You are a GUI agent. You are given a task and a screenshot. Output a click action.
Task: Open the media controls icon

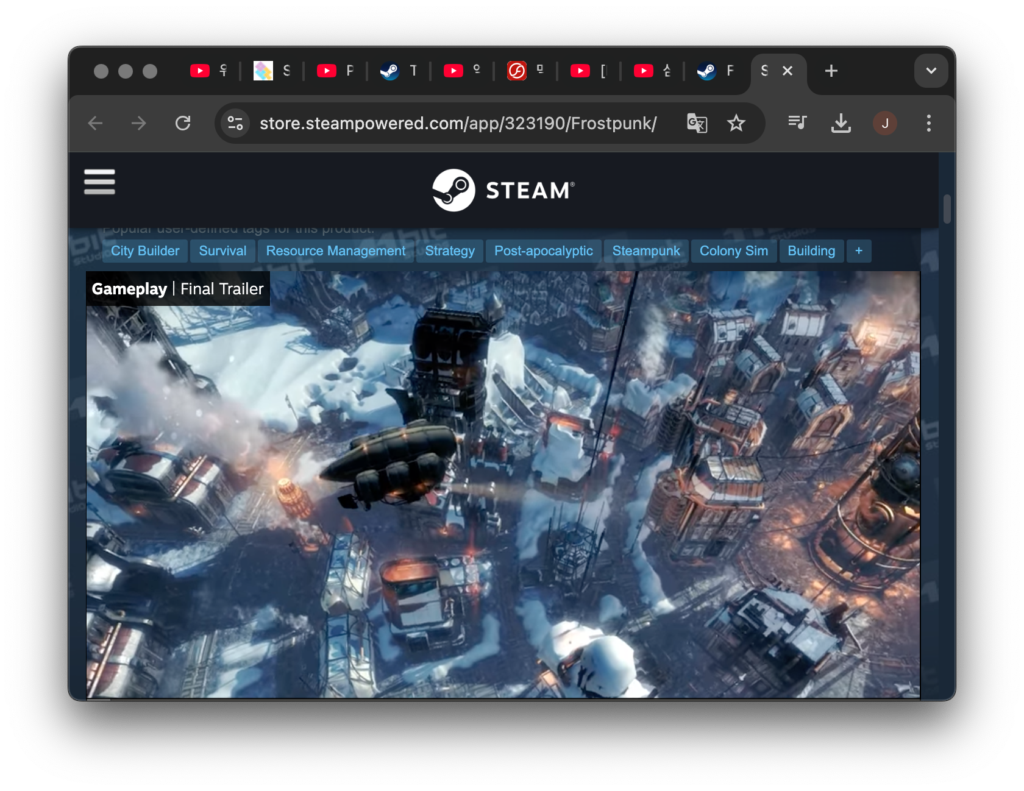[x=797, y=123]
